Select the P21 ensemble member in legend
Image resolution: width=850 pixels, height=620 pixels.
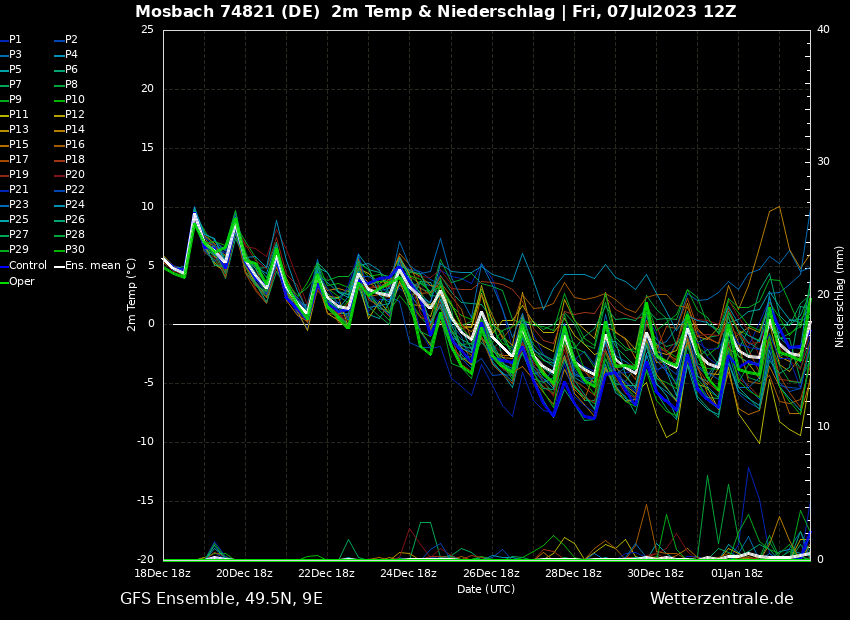[x=19, y=190]
